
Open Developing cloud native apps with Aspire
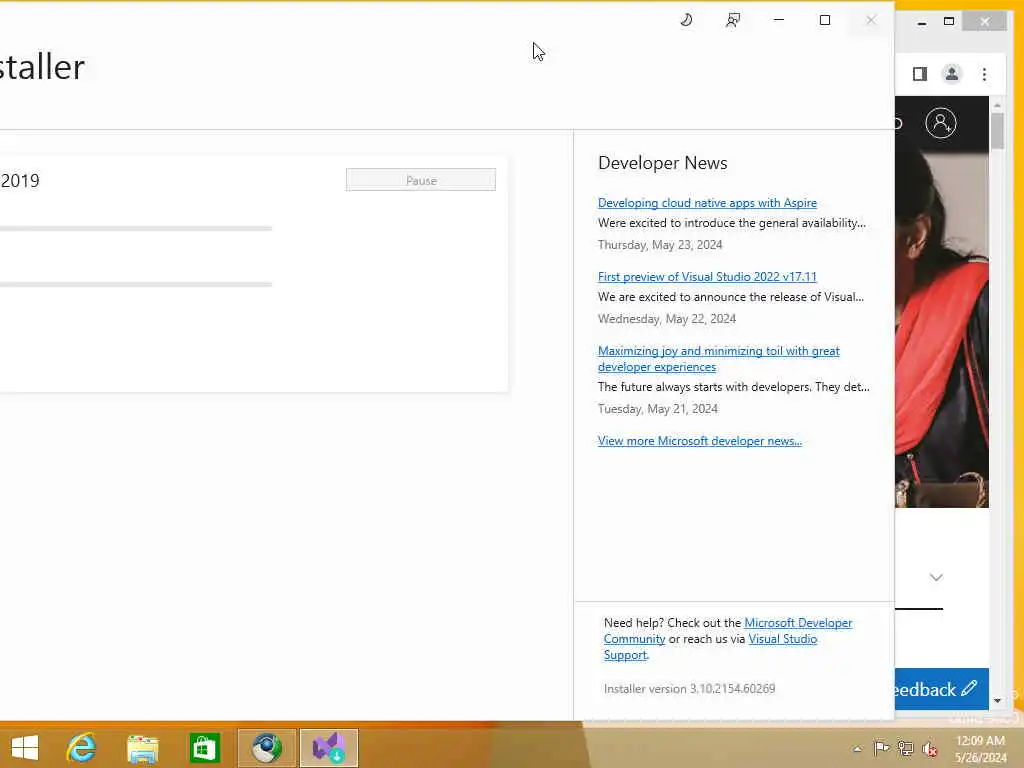[x=707, y=203]
